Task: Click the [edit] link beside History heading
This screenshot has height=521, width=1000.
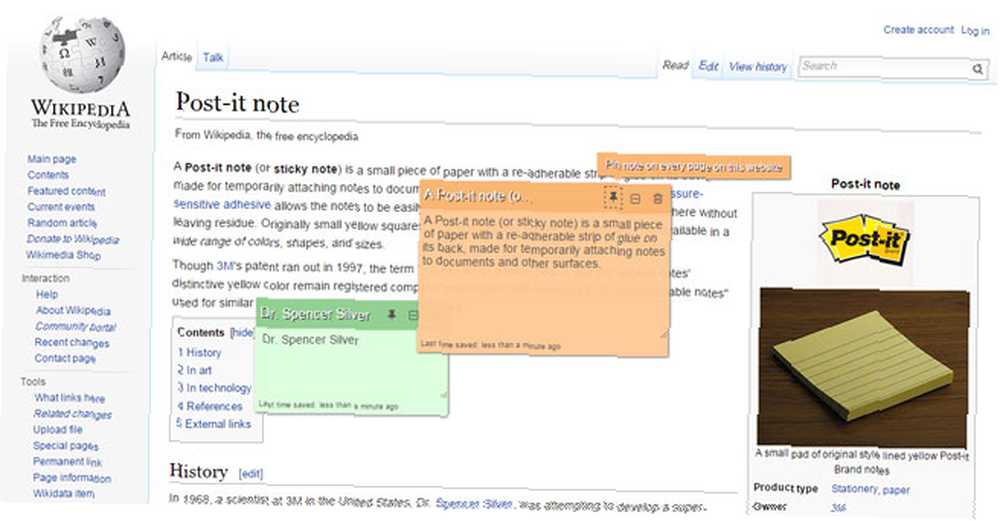Action: (x=251, y=474)
